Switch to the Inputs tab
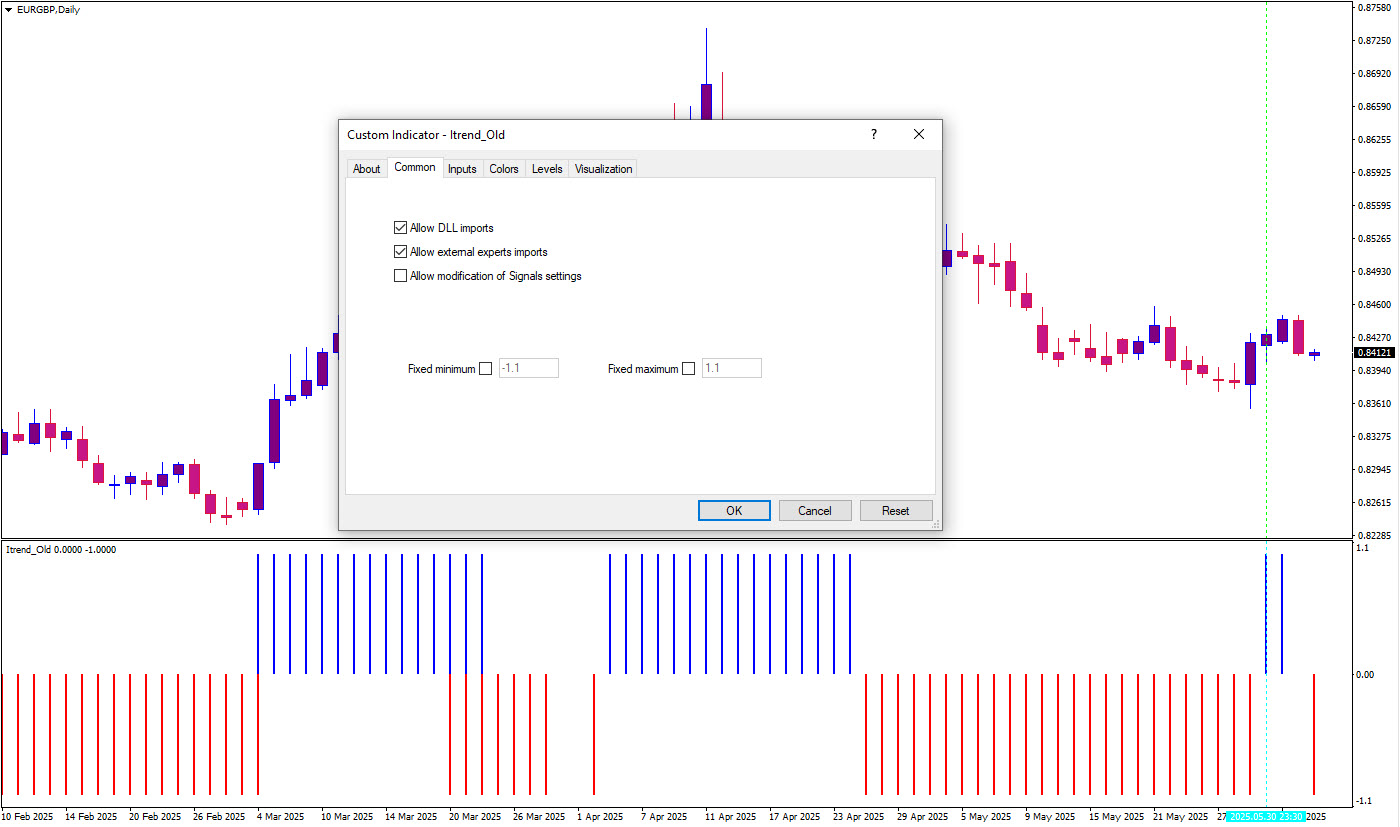Viewport: 1400px width, 827px height. point(462,169)
